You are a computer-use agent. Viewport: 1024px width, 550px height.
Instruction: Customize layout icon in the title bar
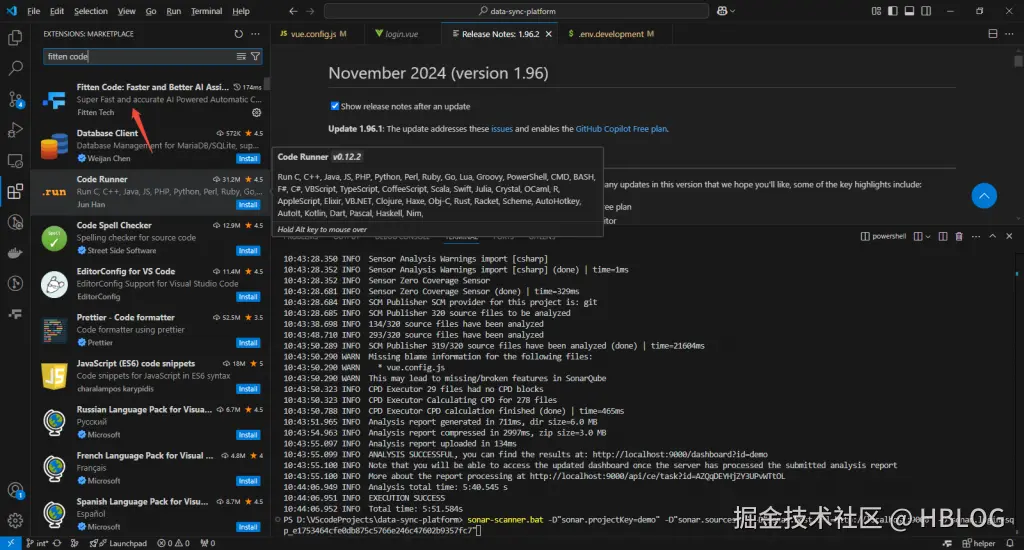tap(876, 11)
